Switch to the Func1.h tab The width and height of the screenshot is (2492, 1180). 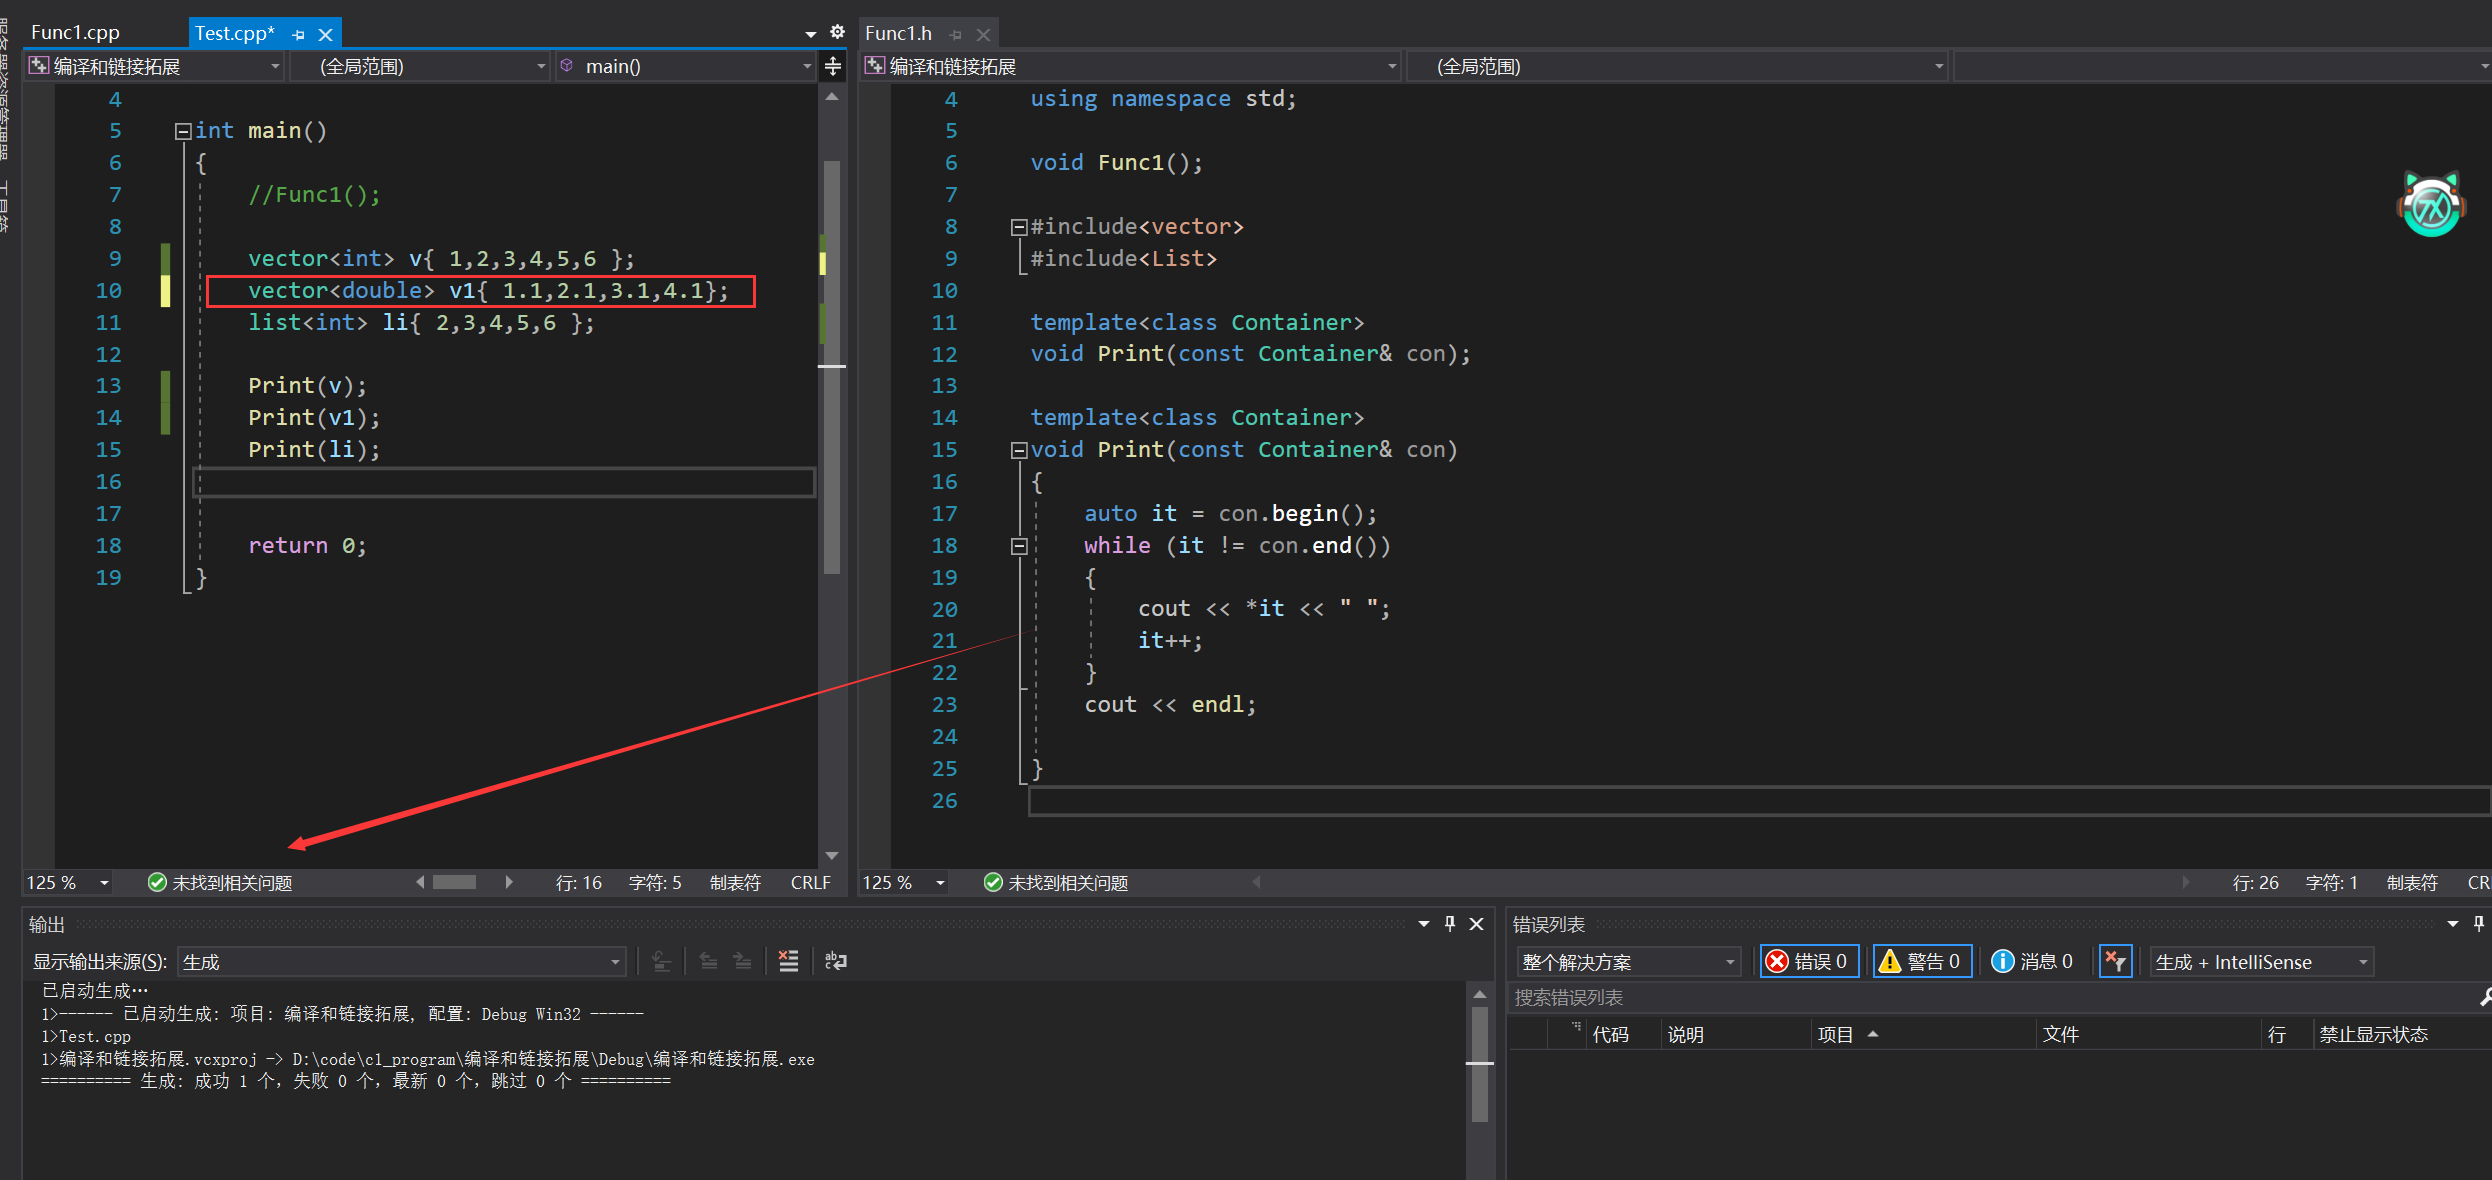(x=898, y=33)
